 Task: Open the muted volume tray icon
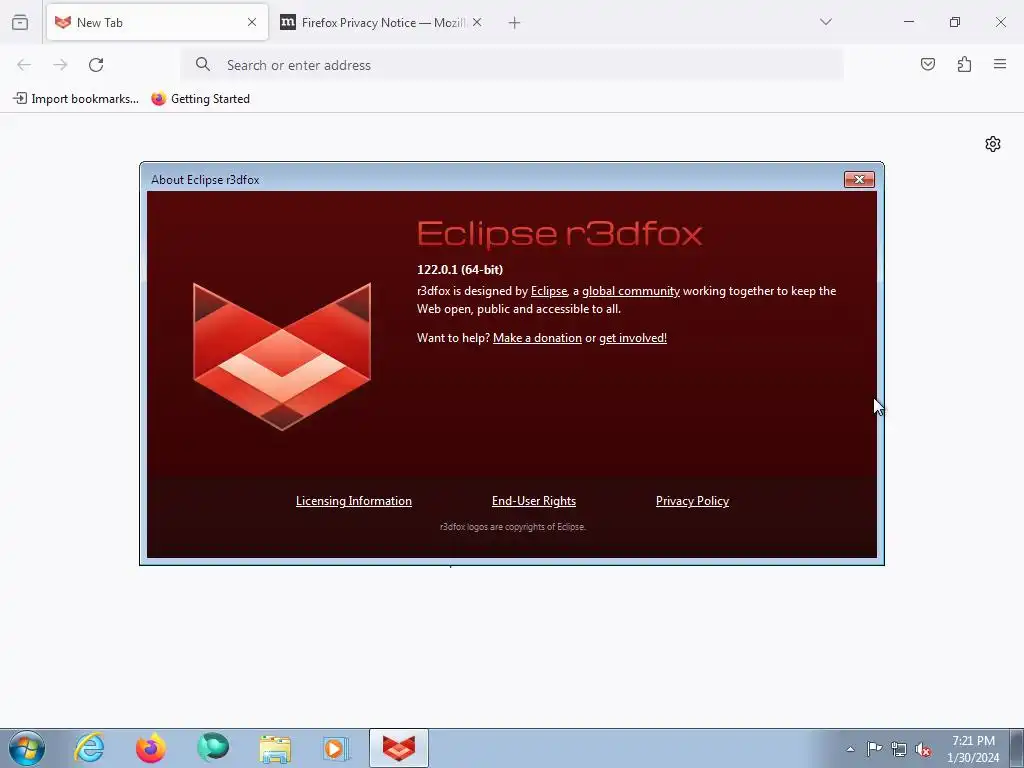(923, 749)
